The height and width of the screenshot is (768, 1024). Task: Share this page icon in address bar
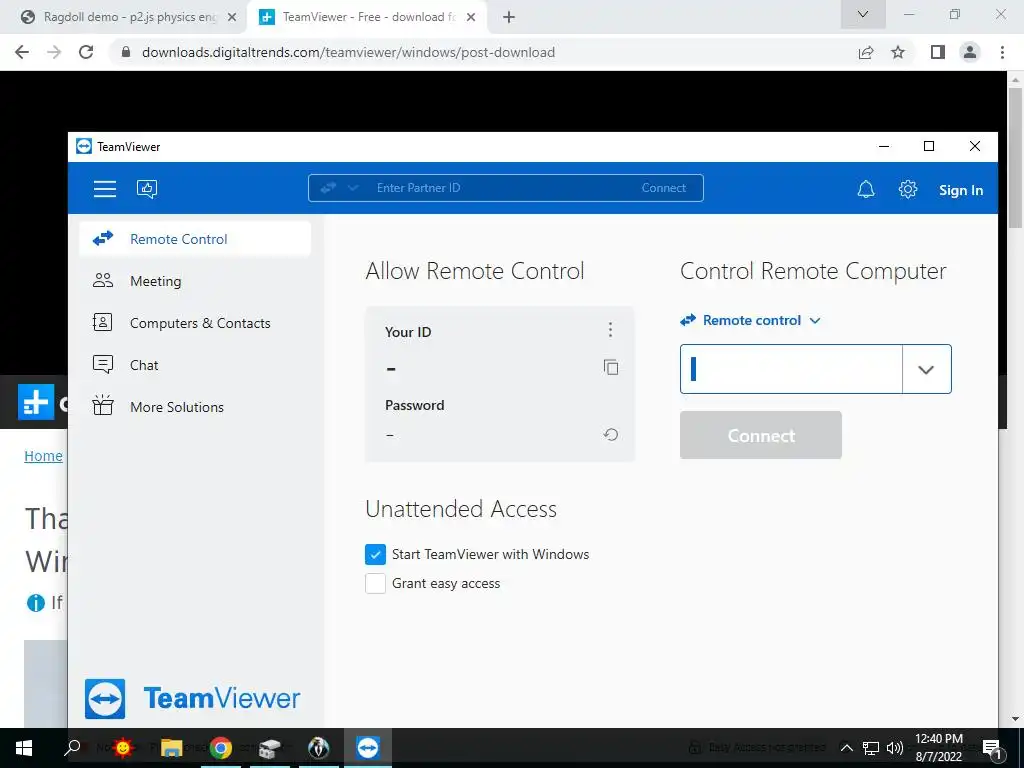coord(866,52)
